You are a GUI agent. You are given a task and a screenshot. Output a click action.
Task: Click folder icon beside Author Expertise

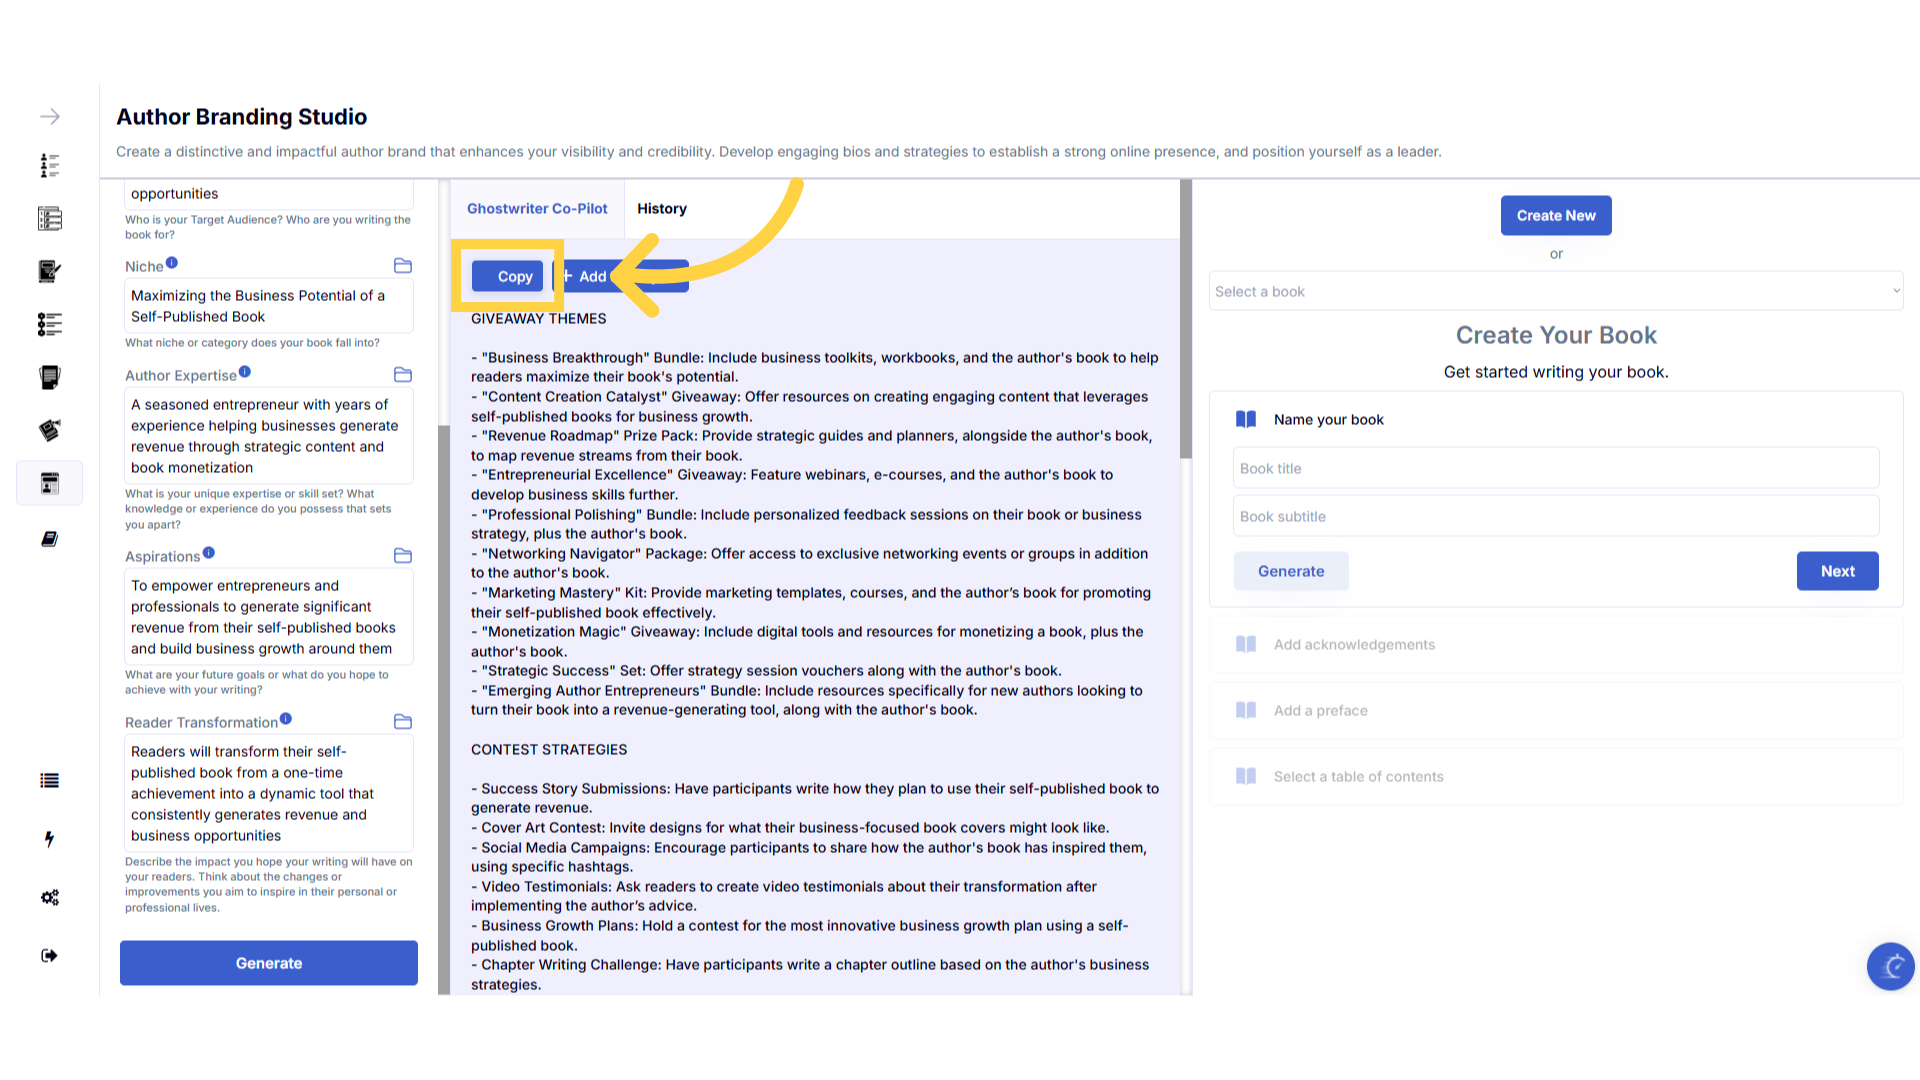tap(403, 375)
